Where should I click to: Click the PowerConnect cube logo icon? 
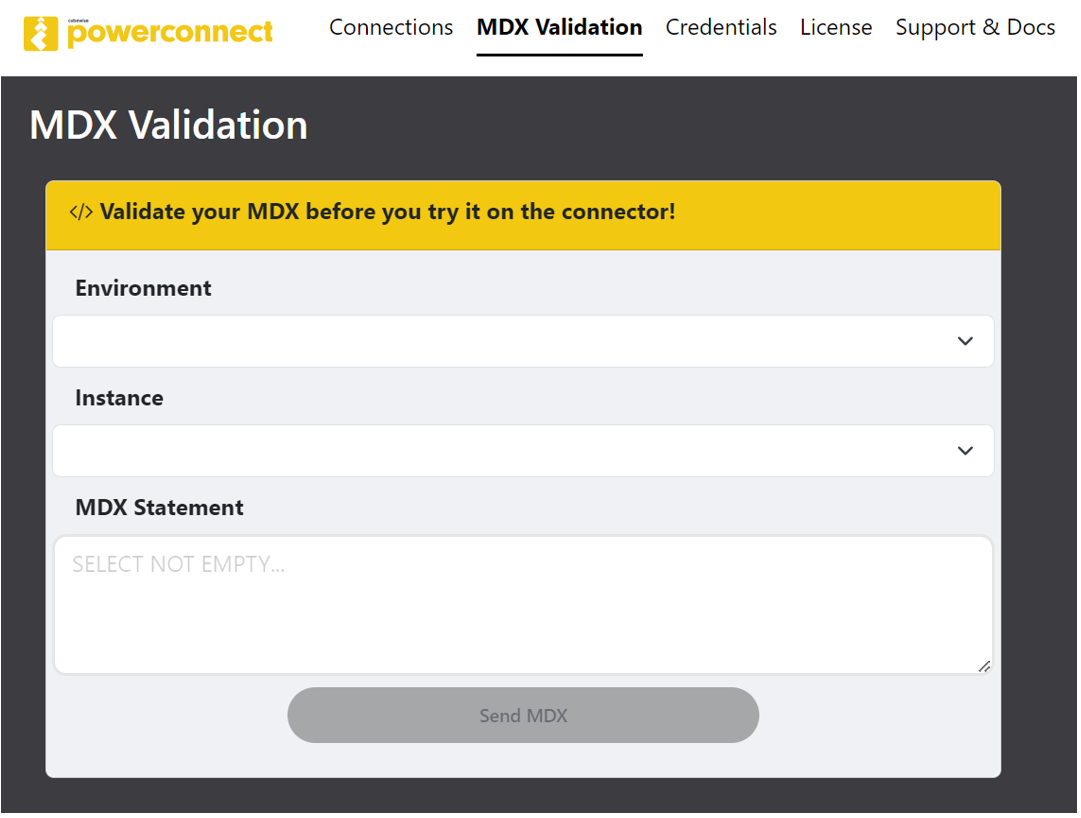(x=41, y=33)
